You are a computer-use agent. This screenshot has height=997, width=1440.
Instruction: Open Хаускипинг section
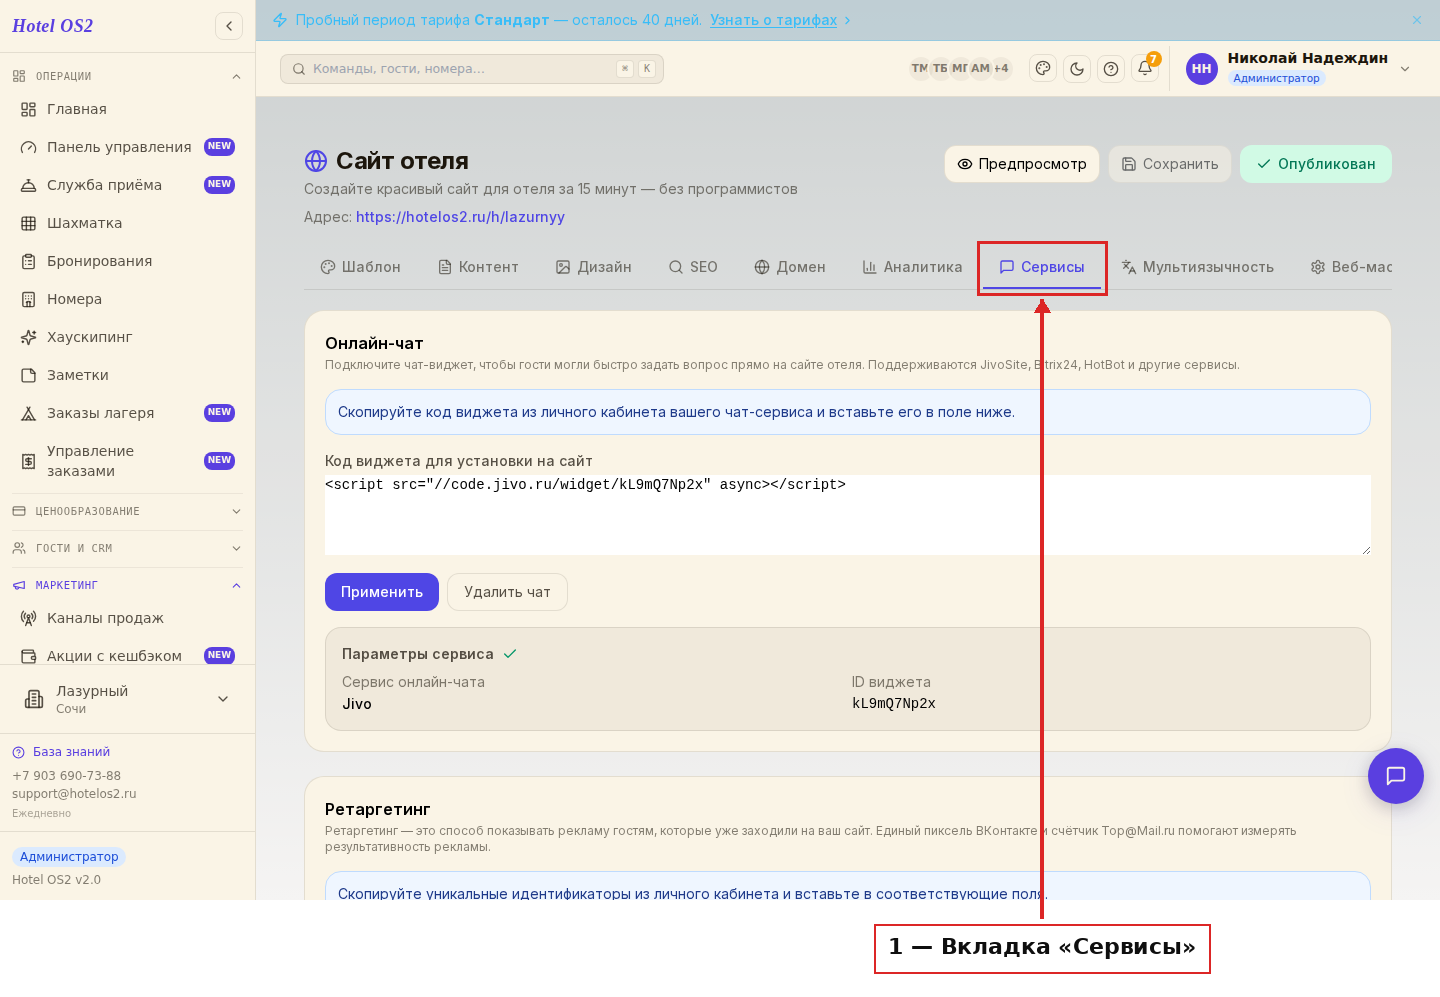pos(127,337)
